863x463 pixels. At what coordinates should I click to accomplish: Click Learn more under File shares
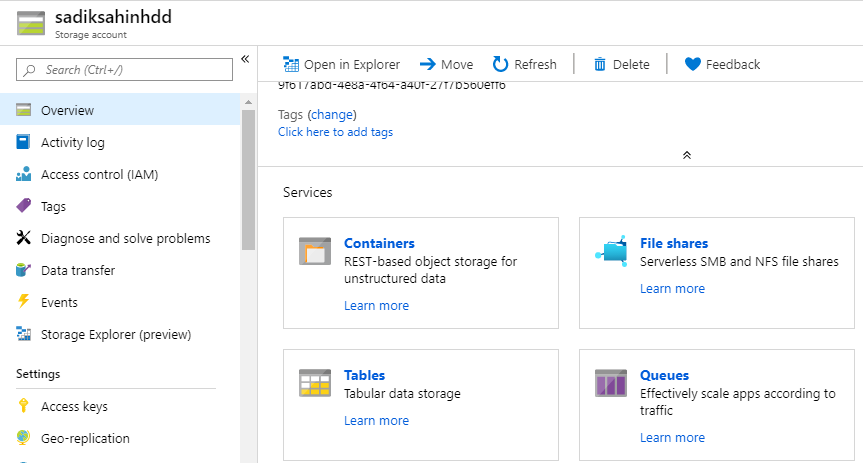[672, 288]
